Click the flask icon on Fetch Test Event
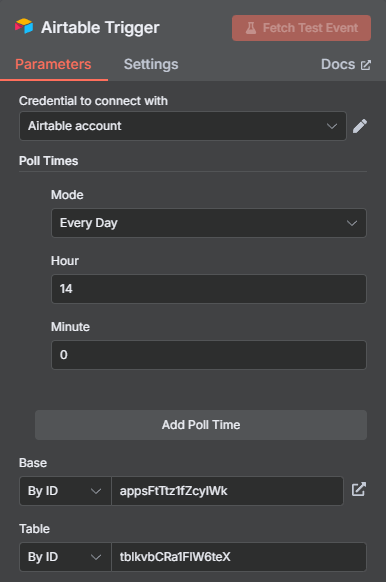 (251, 28)
